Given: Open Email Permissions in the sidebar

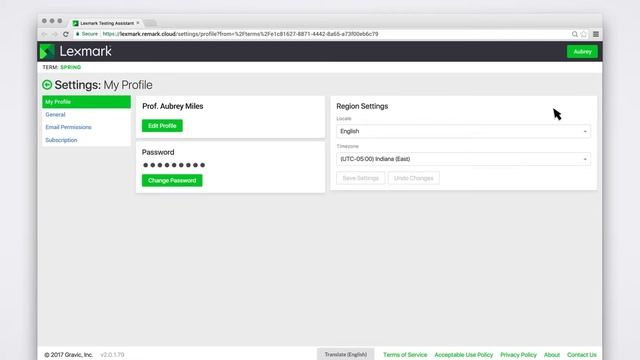Looking at the screenshot, I should tap(68, 127).
